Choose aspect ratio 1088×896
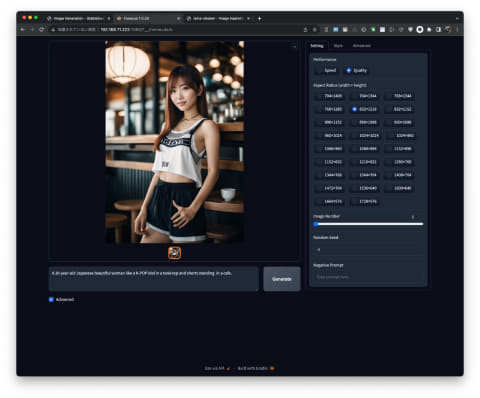This screenshot has height=398, width=480. [364, 149]
